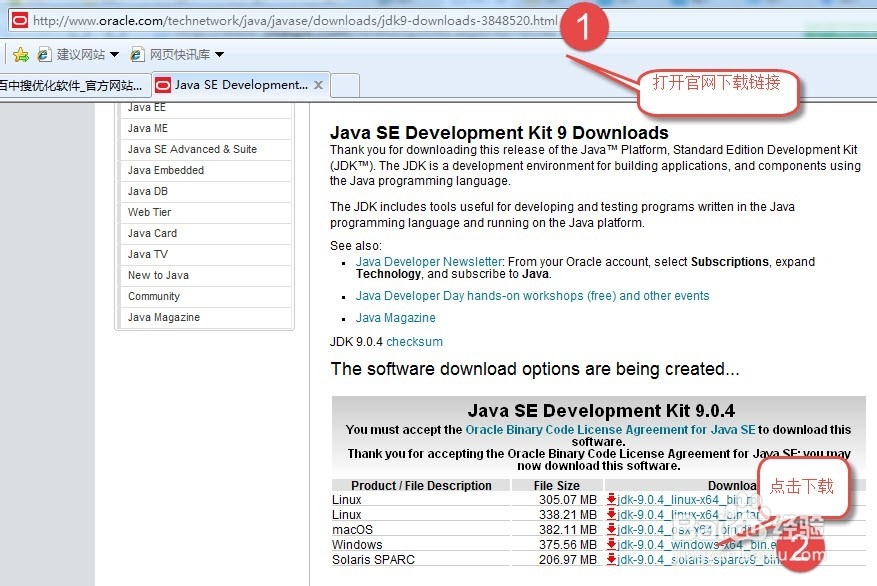Click the Oracle site icon in address bar
The width and height of the screenshot is (877, 586).
[20, 21]
